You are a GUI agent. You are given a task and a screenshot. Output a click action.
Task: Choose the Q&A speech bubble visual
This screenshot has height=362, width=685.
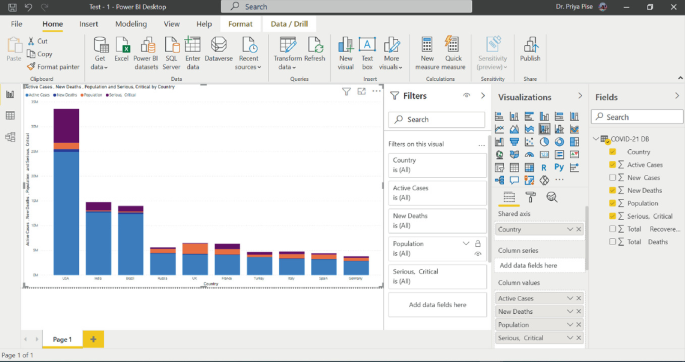click(x=514, y=180)
